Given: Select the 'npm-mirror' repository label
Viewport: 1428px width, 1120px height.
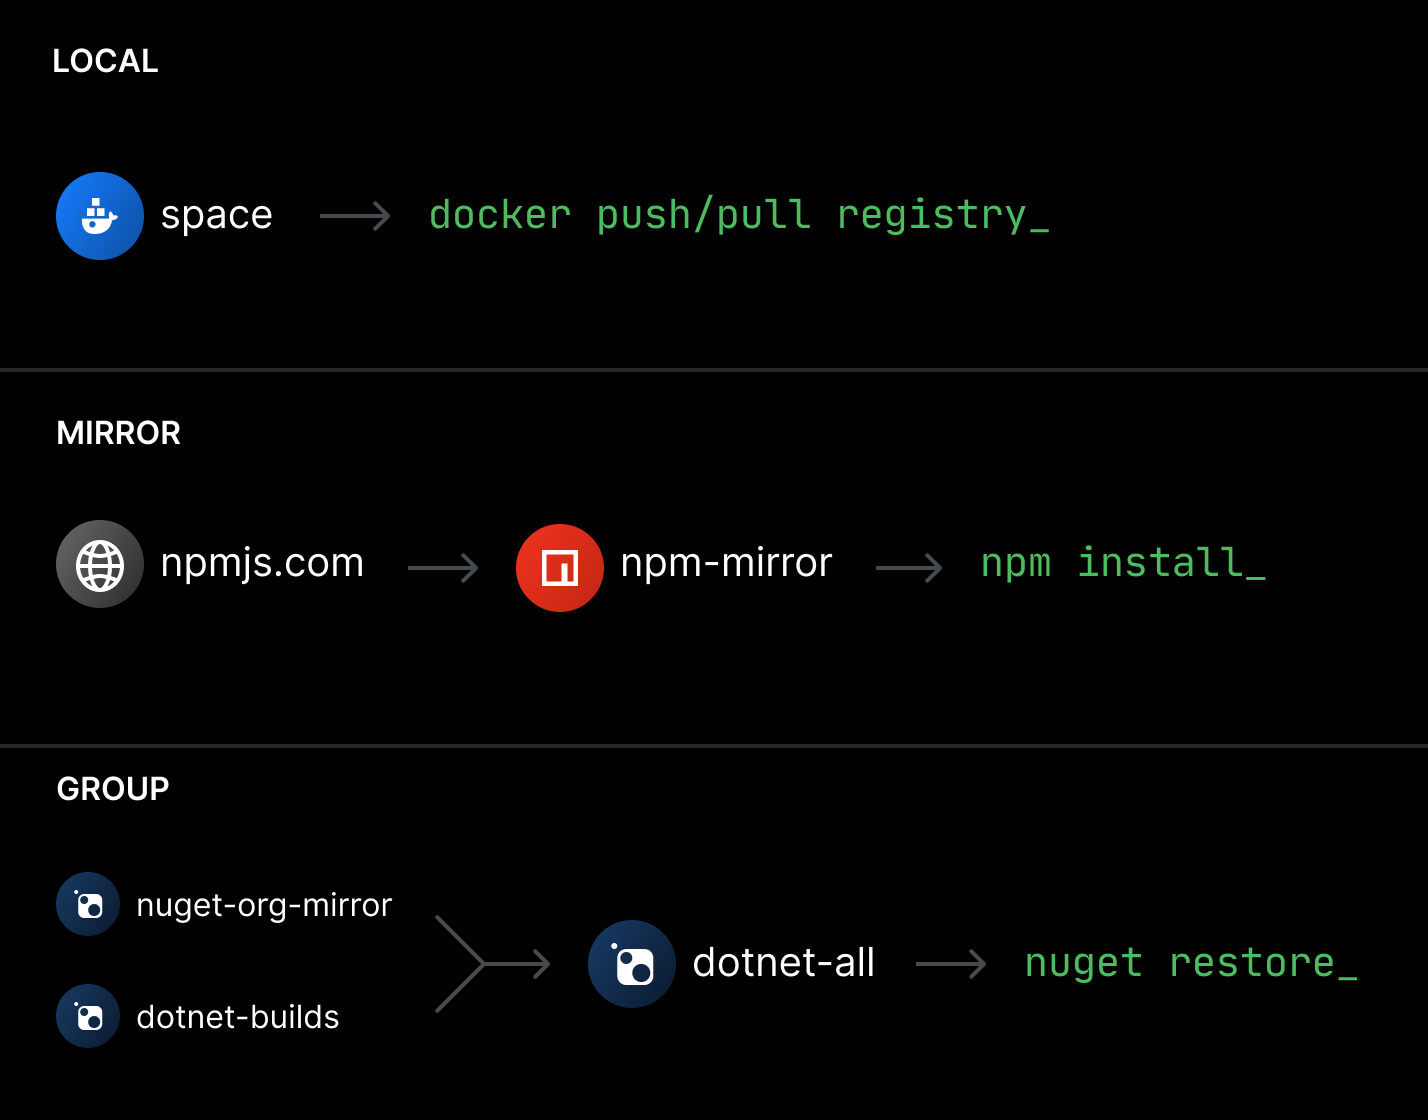Looking at the screenshot, I should [726, 564].
